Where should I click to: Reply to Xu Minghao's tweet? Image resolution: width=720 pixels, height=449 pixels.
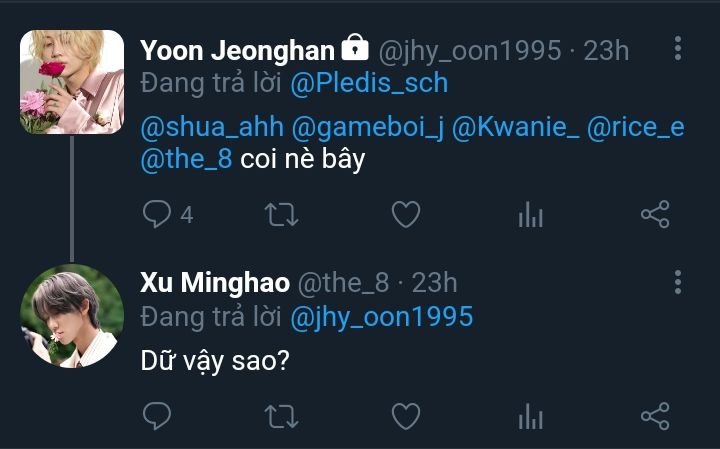157,416
